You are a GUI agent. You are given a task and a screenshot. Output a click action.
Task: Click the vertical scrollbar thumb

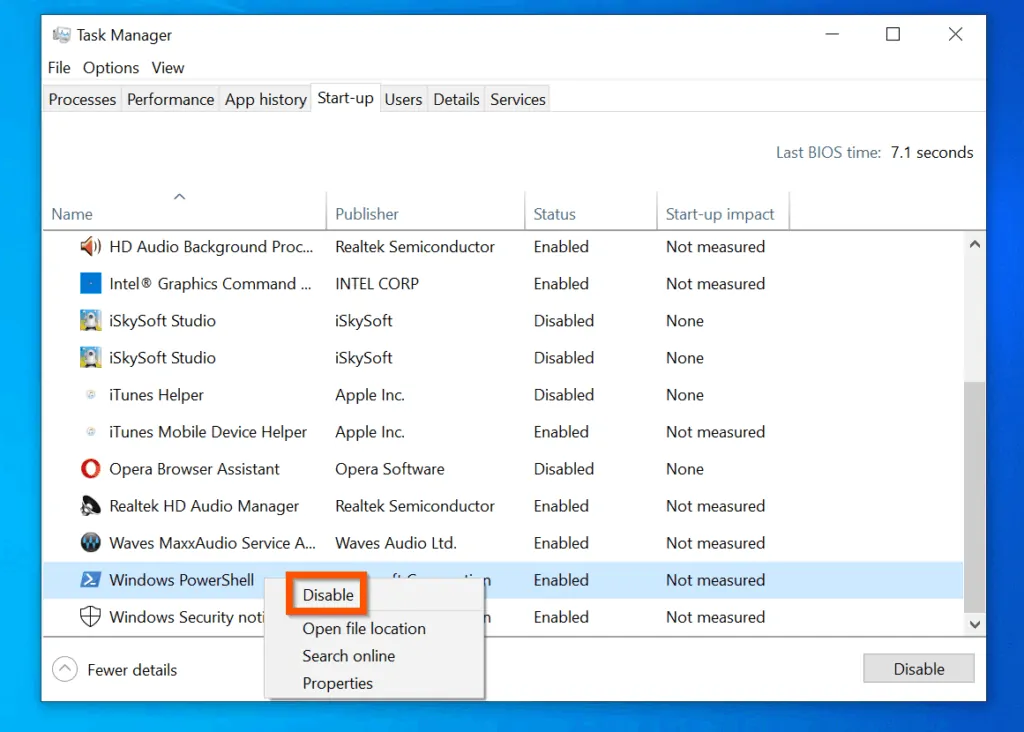pos(974,498)
